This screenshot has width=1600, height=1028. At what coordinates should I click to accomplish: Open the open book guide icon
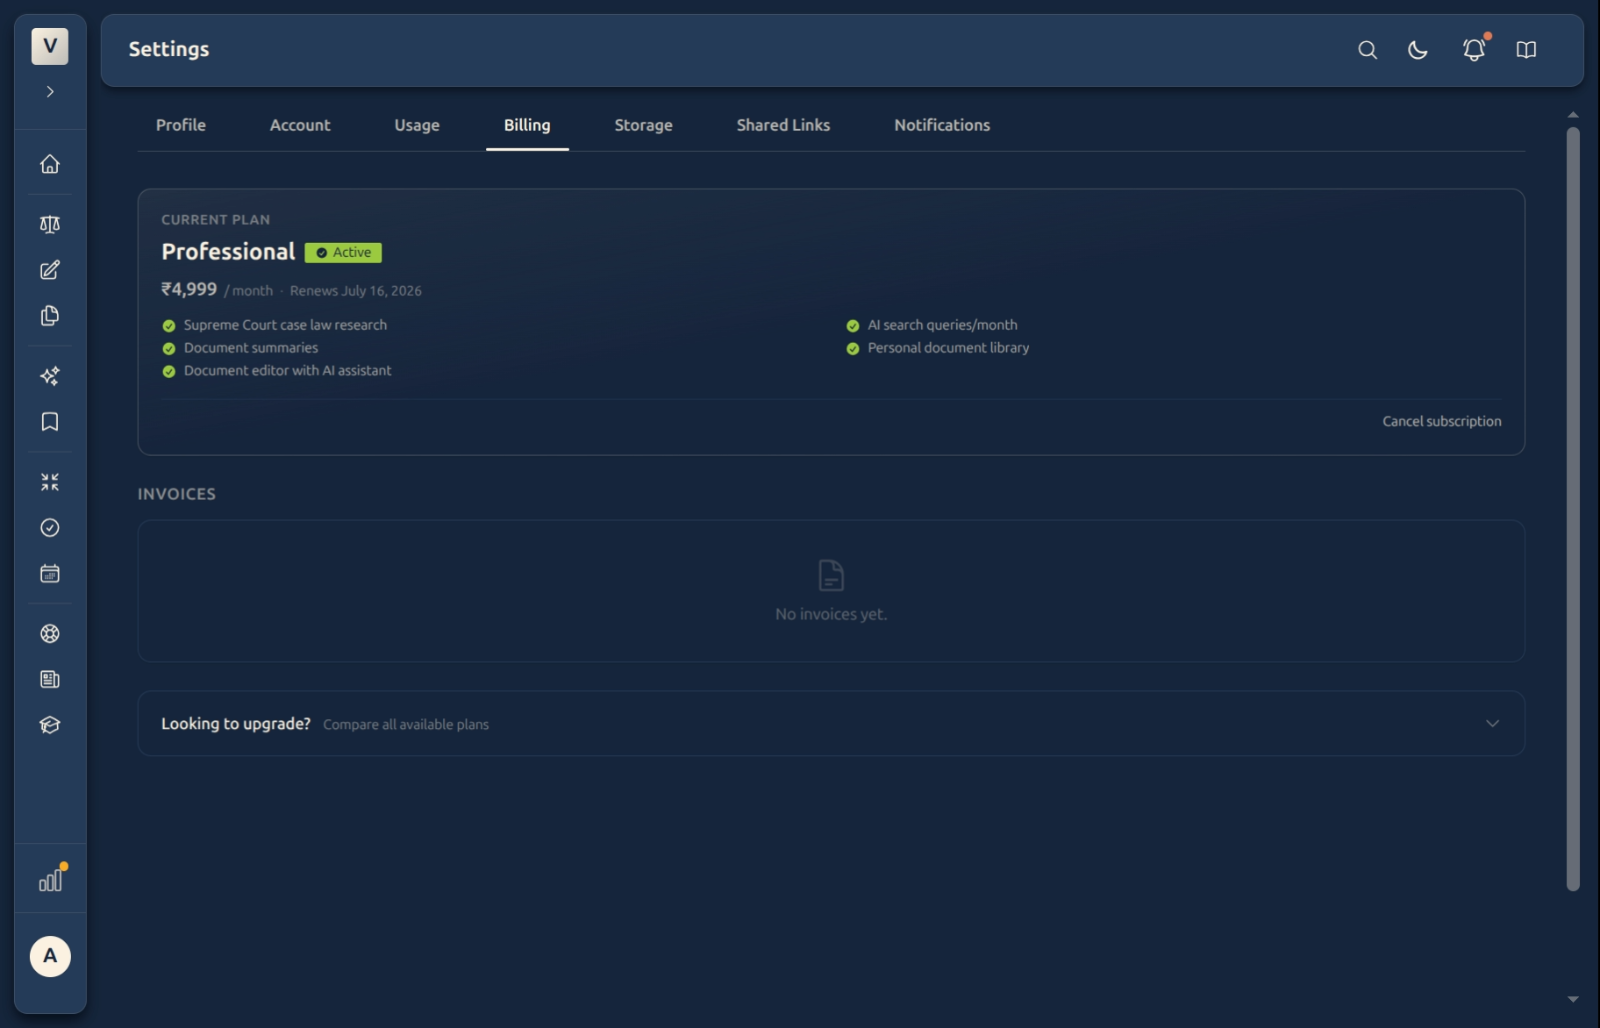coord(1526,50)
